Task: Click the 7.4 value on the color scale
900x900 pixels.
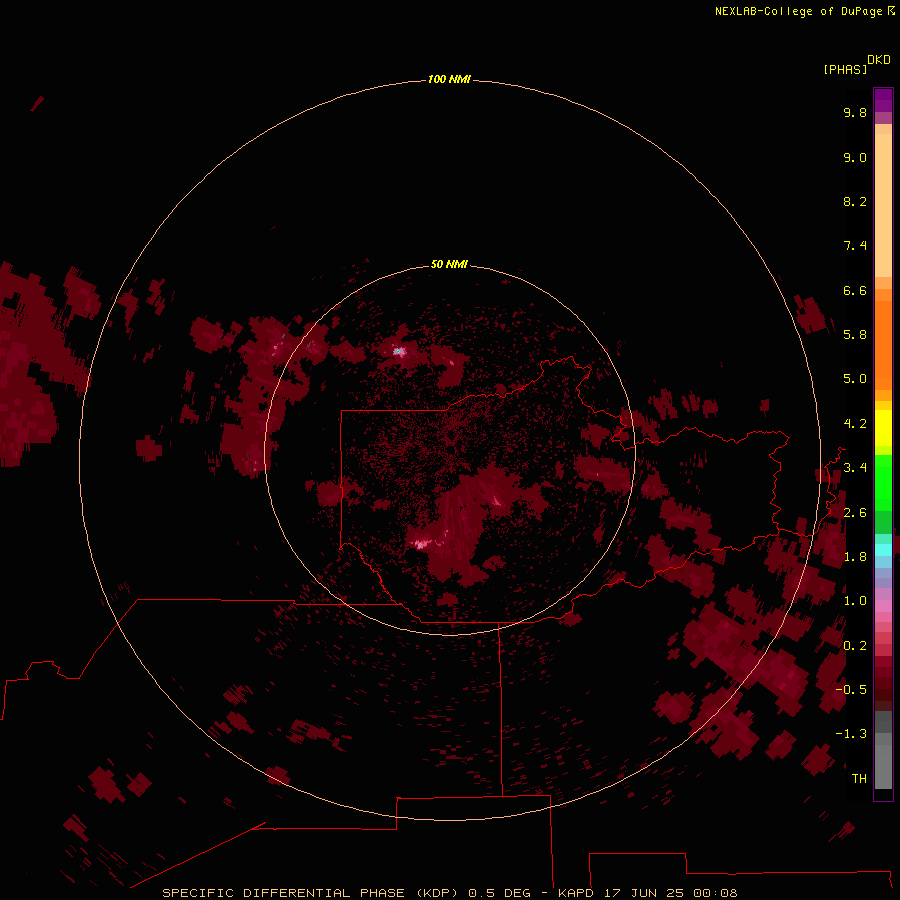Action: click(x=855, y=246)
